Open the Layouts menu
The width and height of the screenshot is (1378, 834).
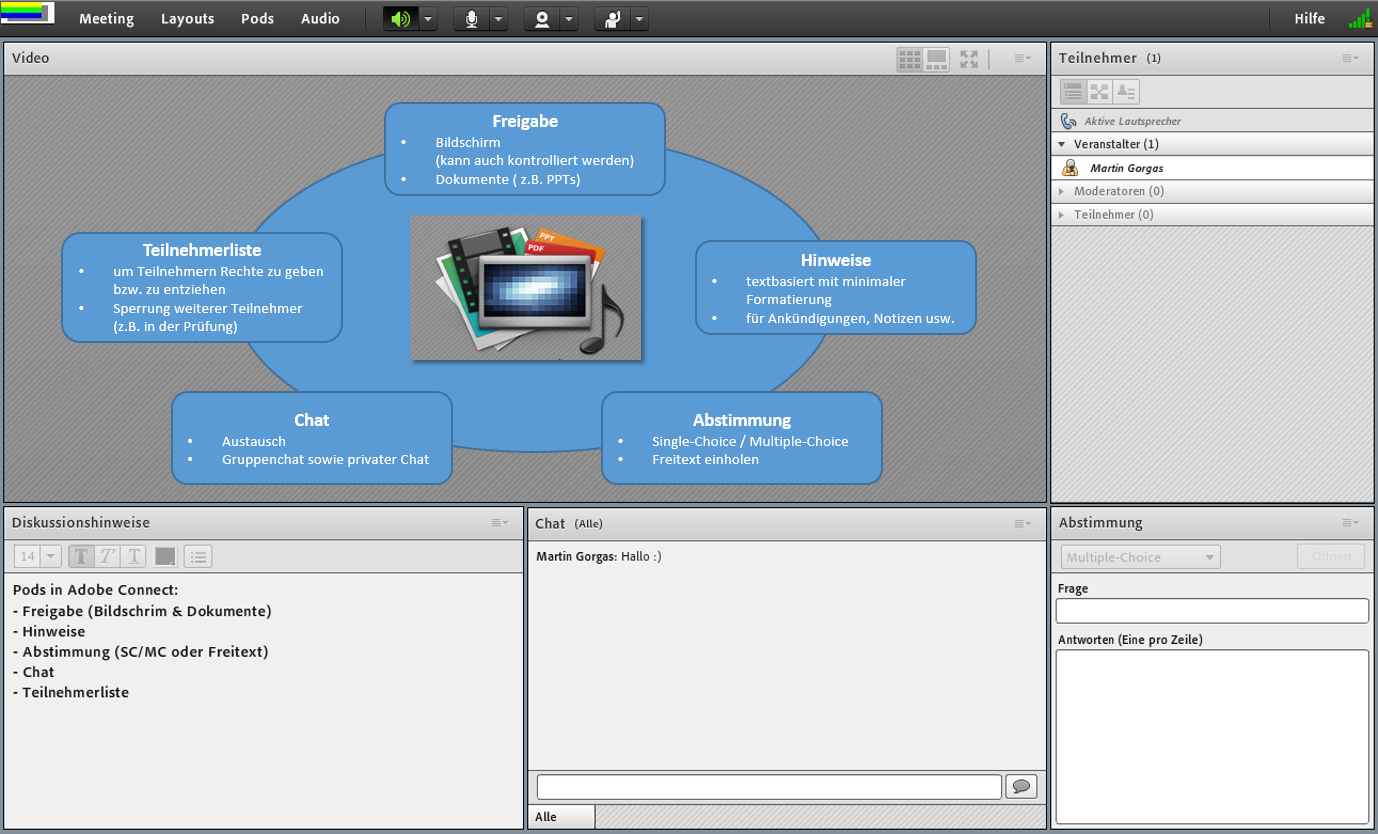click(x=188, y=19)
